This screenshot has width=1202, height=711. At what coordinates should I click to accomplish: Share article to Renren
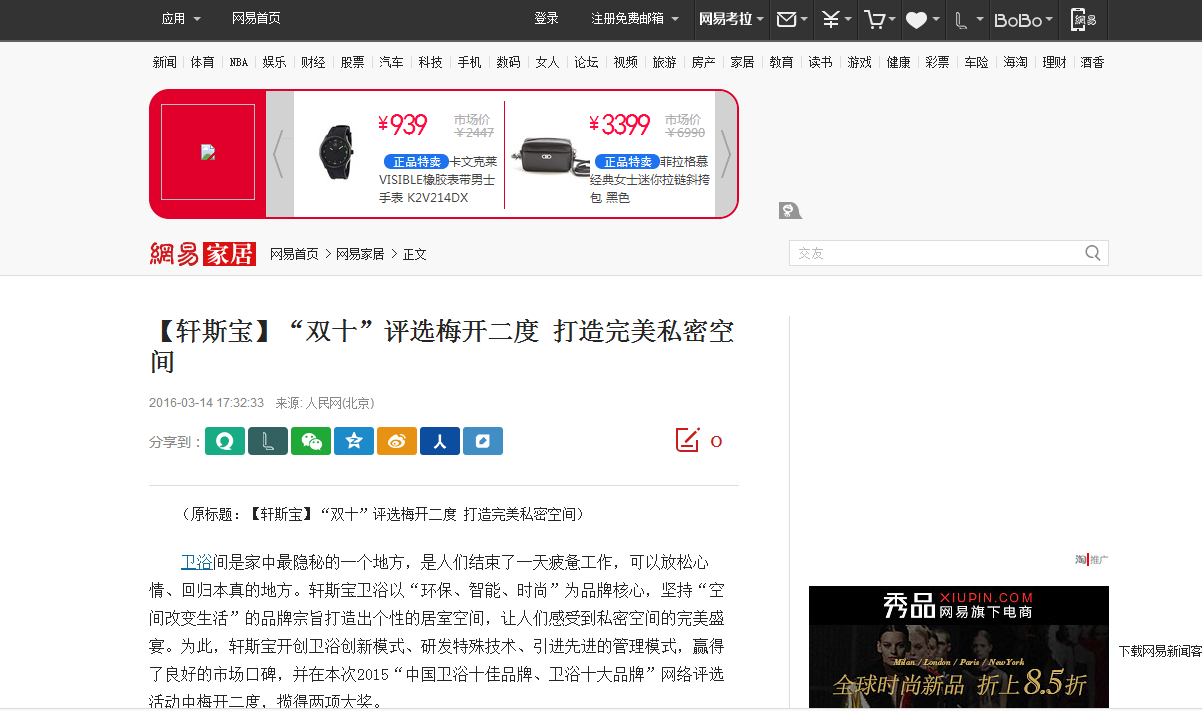[x=440, y=441]
